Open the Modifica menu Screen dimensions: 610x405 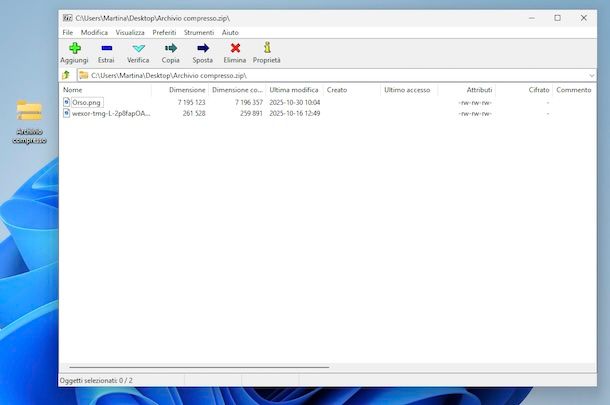tap(94, 32)
